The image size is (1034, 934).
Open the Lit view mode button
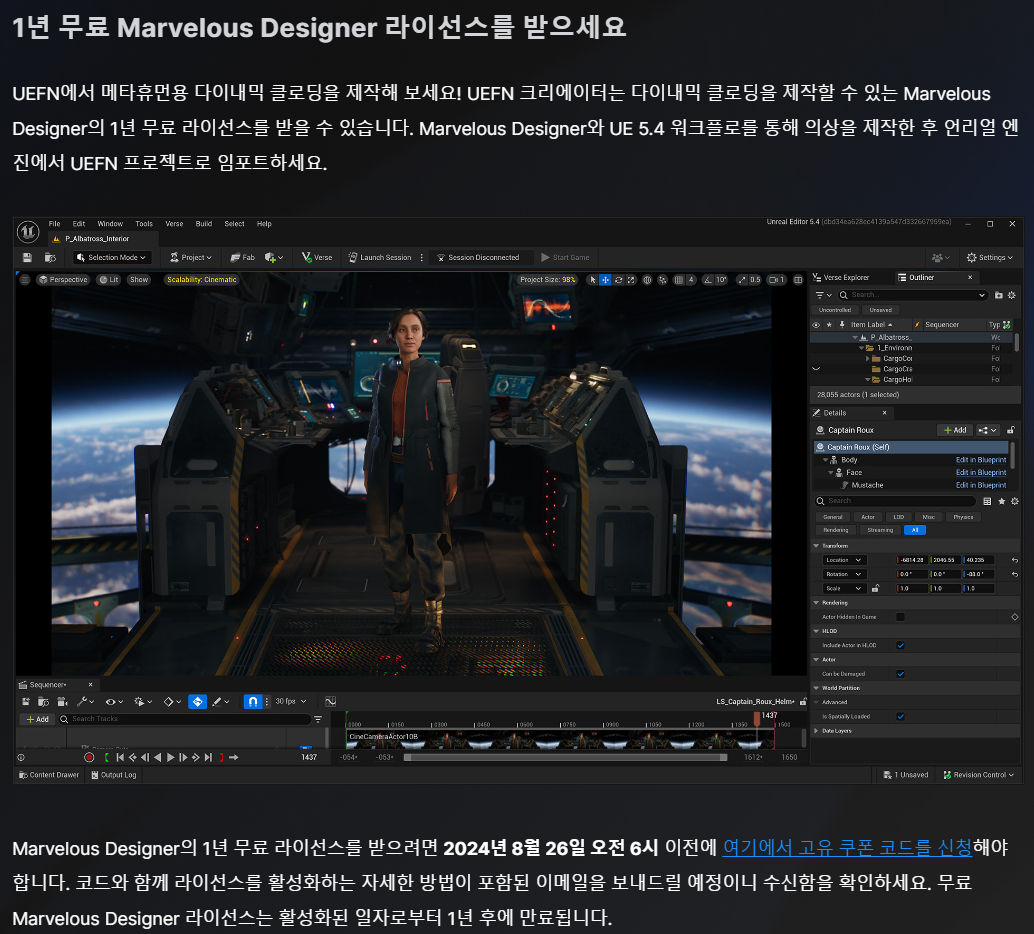click(x=109, y=280)
